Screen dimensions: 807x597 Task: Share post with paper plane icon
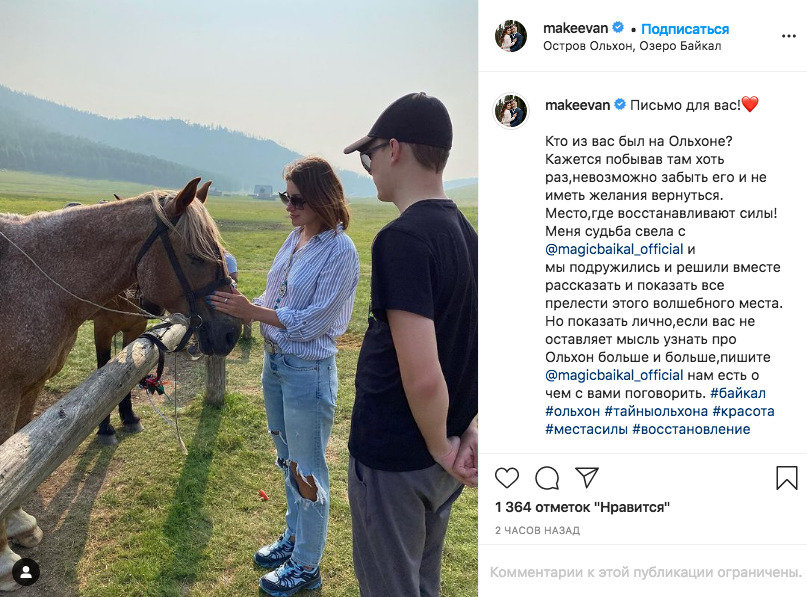point(587,478)
